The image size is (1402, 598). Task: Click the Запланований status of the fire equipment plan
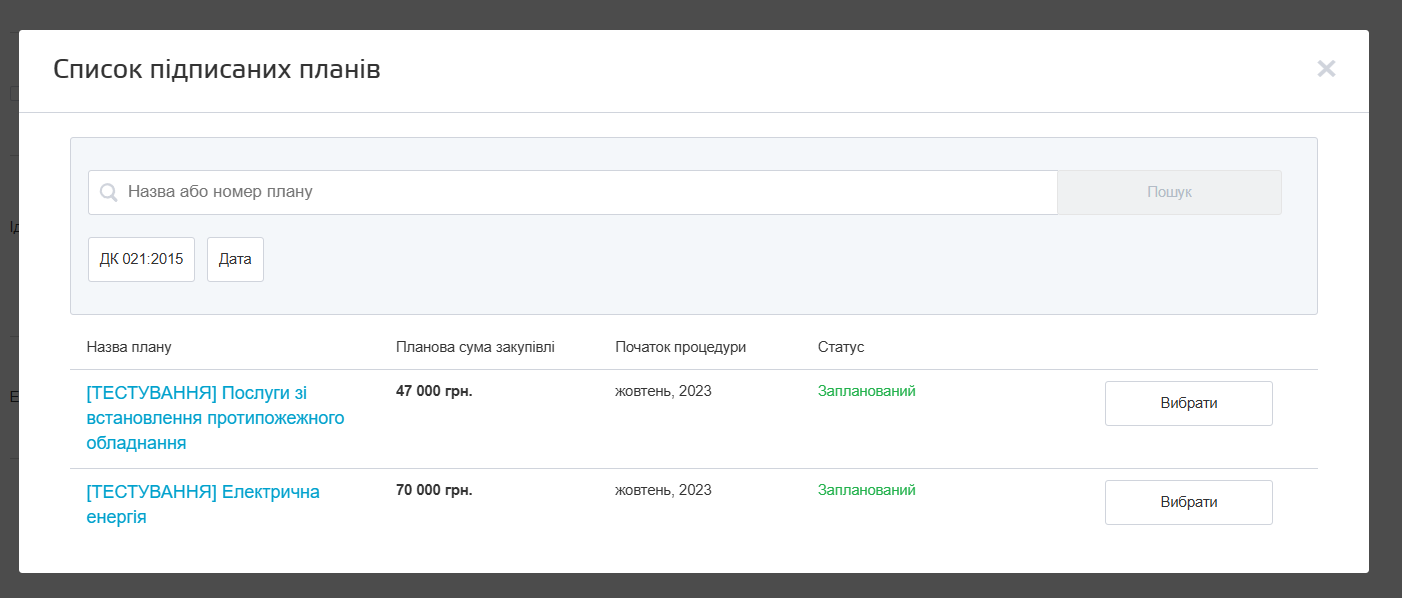(866, 391)
